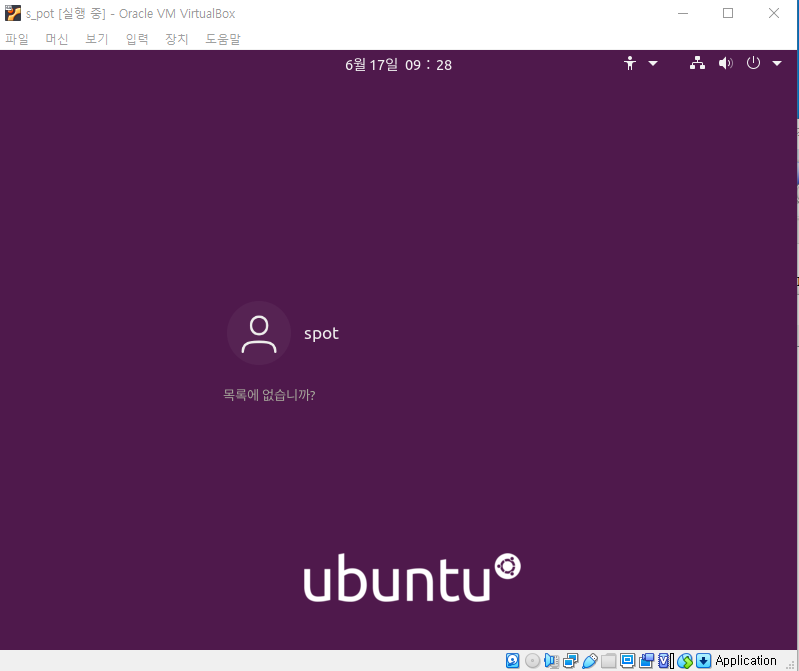Open the 머신 menu

(x=57, y=39)
